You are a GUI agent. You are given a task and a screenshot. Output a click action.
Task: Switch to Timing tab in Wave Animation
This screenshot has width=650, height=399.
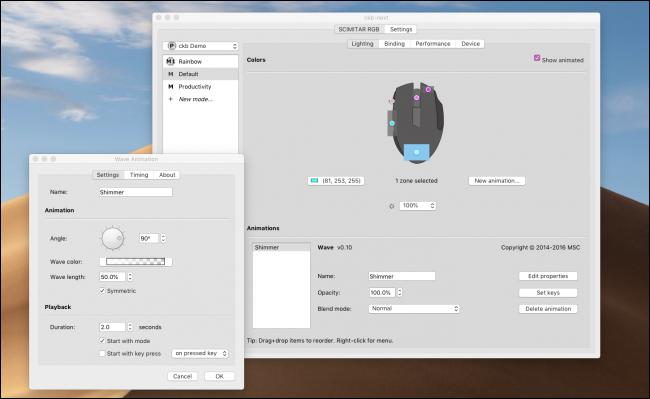[139, 175]
